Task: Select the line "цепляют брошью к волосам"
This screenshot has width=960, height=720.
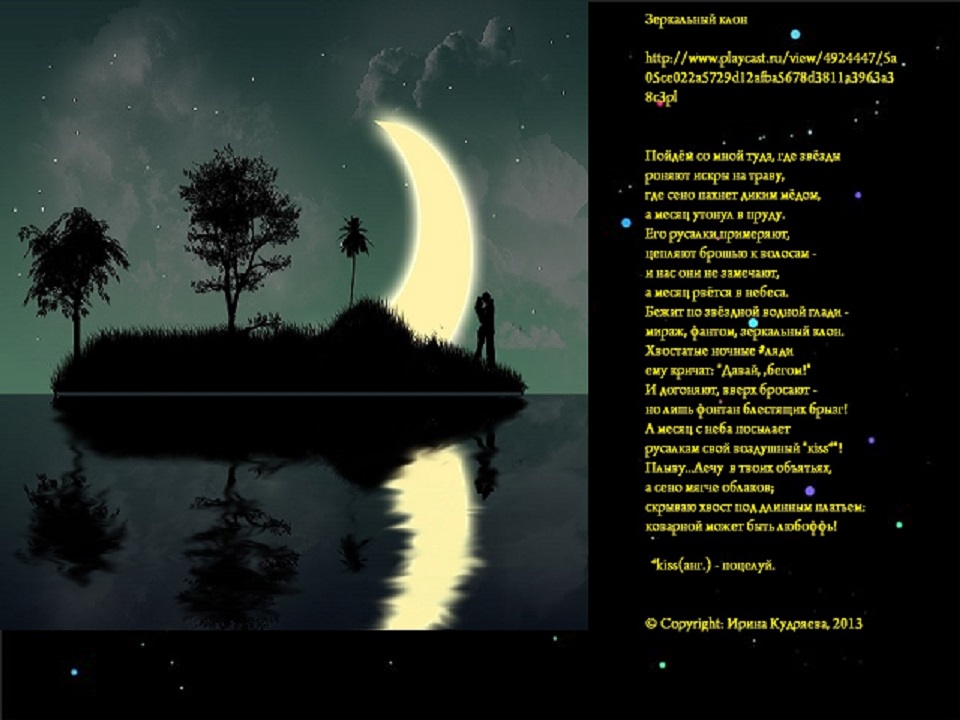Action: [730, 254]
